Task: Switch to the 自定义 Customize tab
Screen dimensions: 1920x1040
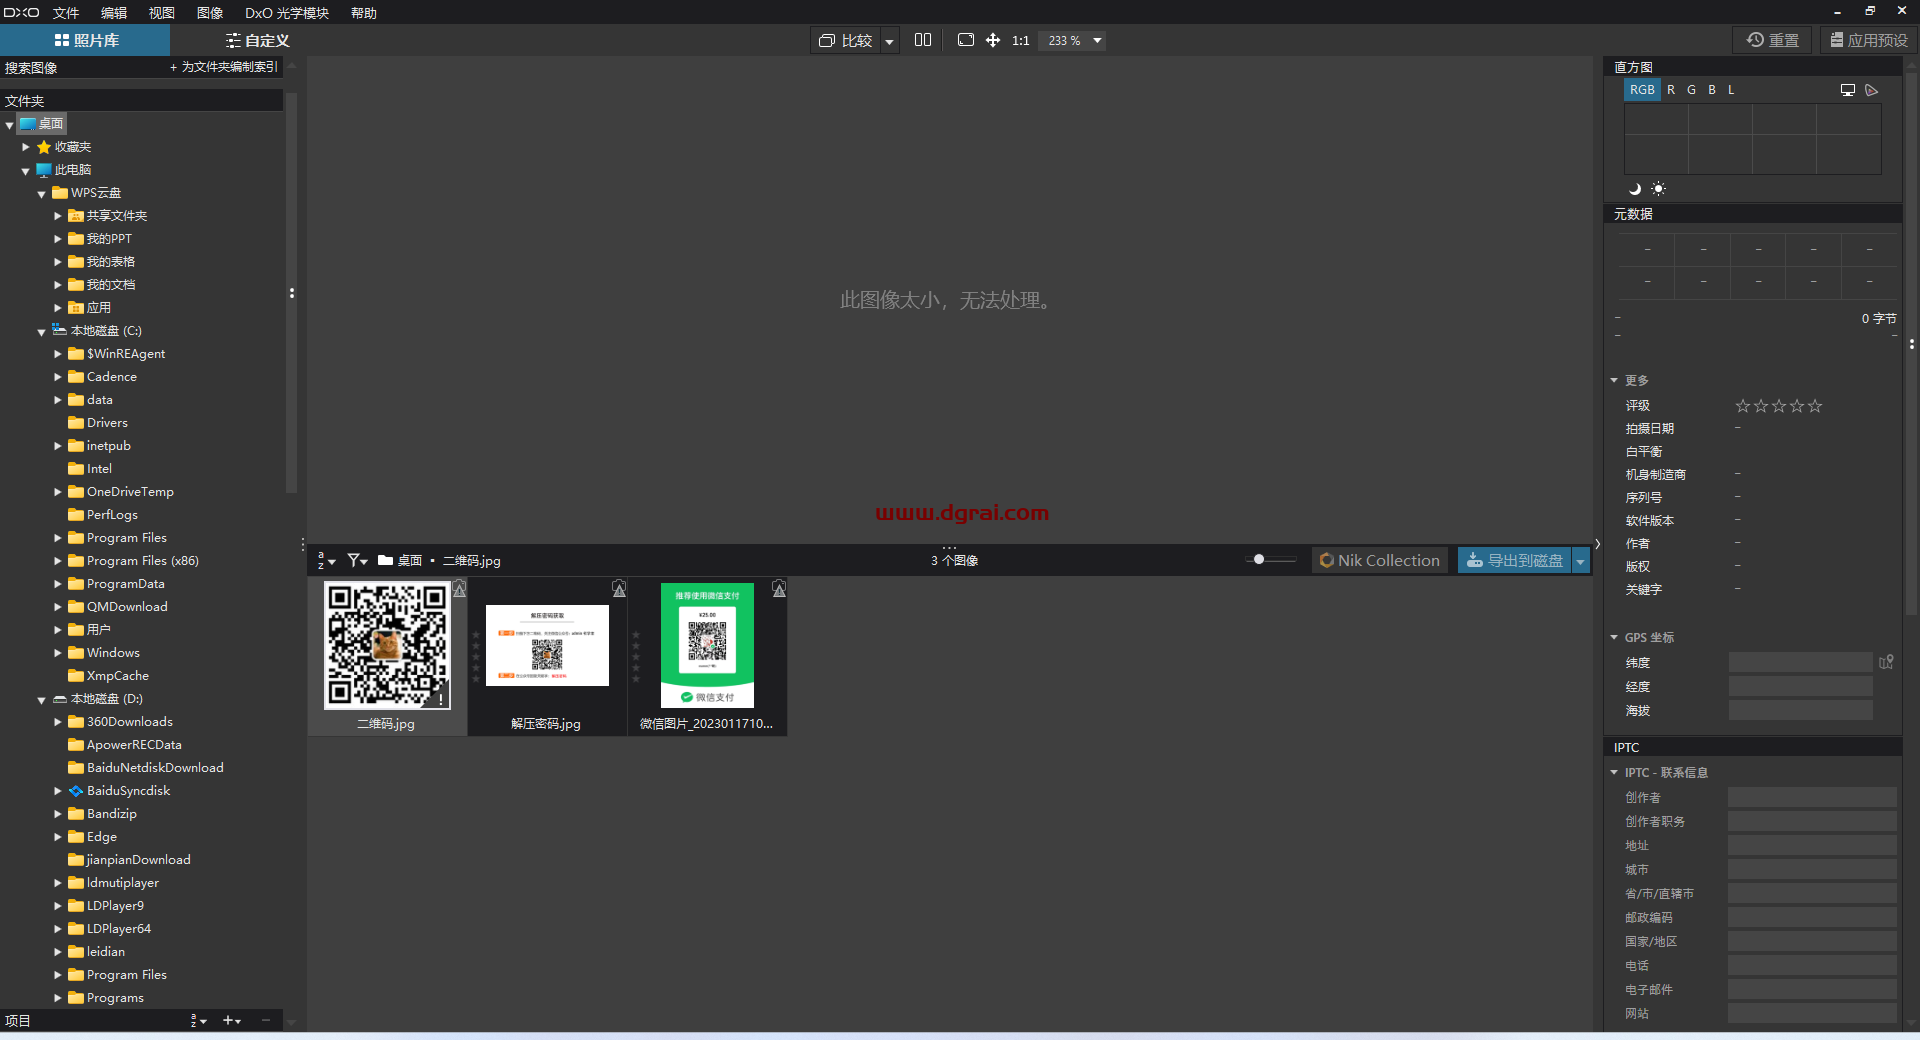Action: coord(257,40)
